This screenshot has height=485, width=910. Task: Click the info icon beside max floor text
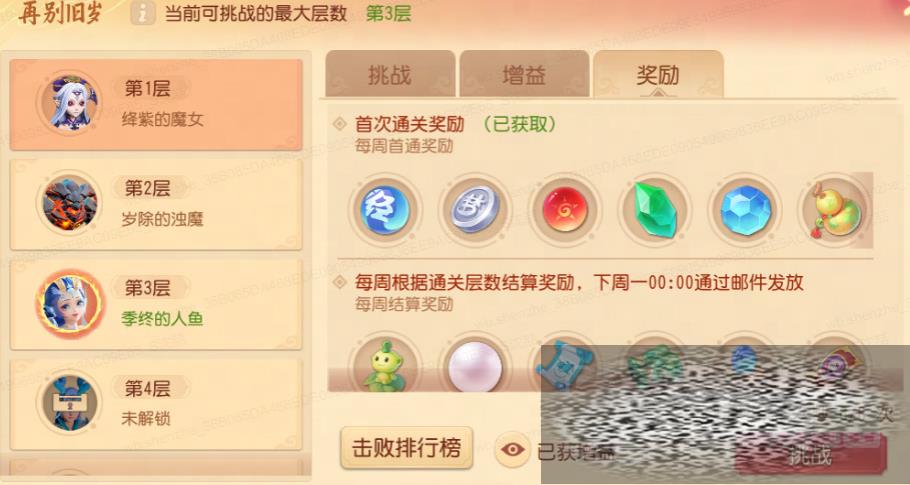(143, 13)
